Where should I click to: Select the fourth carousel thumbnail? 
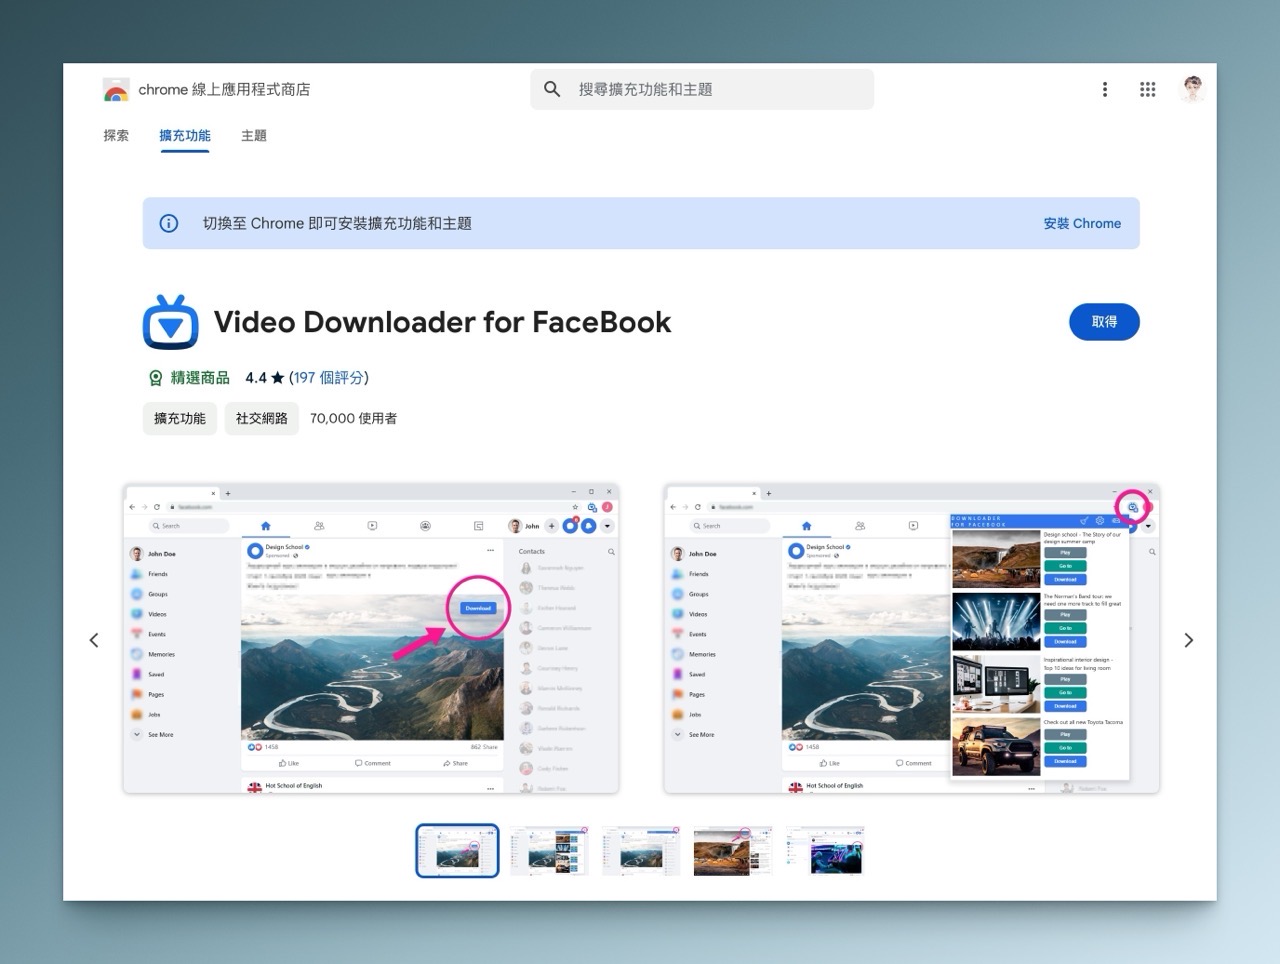pos(733,851)
